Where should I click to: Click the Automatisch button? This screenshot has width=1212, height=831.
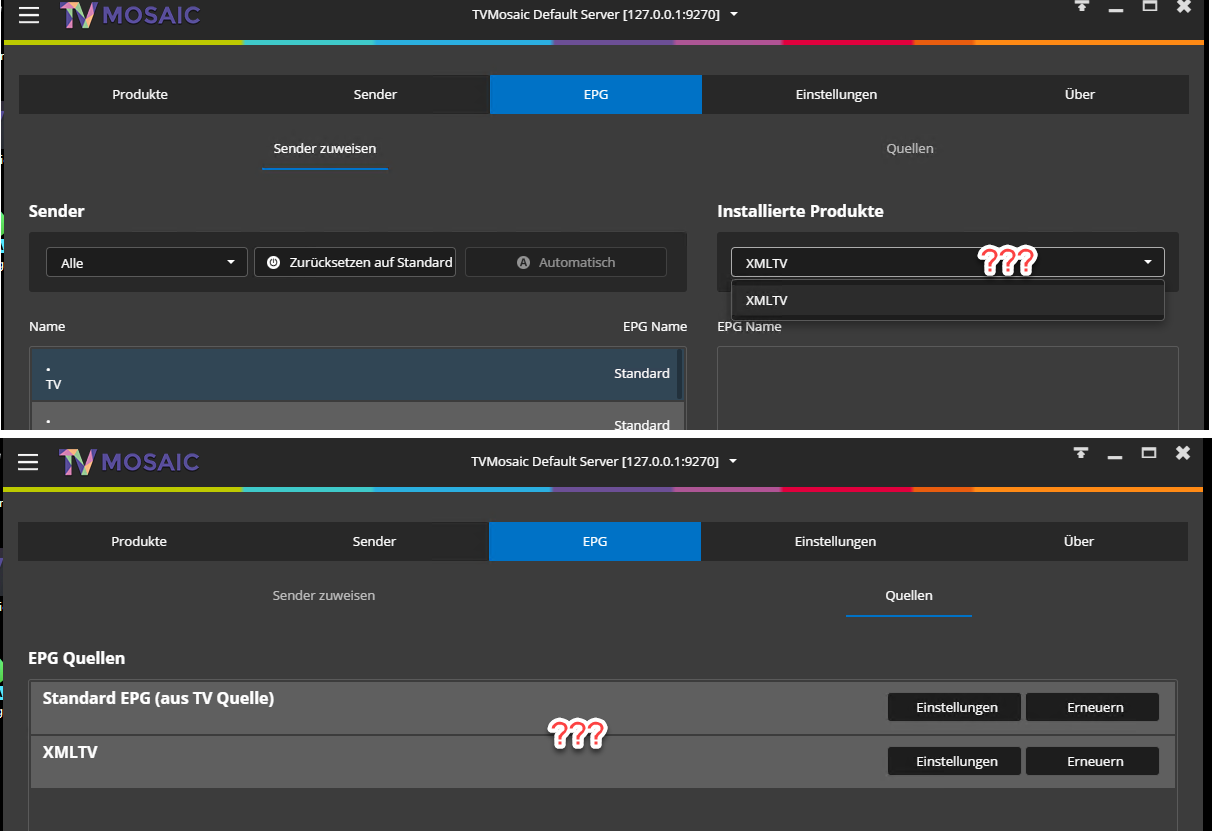click(566, 263)
